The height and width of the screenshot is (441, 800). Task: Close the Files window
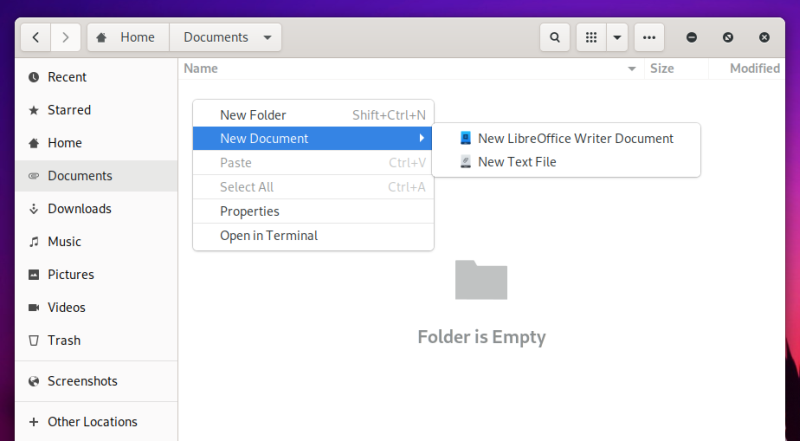[x=764, y=37]
